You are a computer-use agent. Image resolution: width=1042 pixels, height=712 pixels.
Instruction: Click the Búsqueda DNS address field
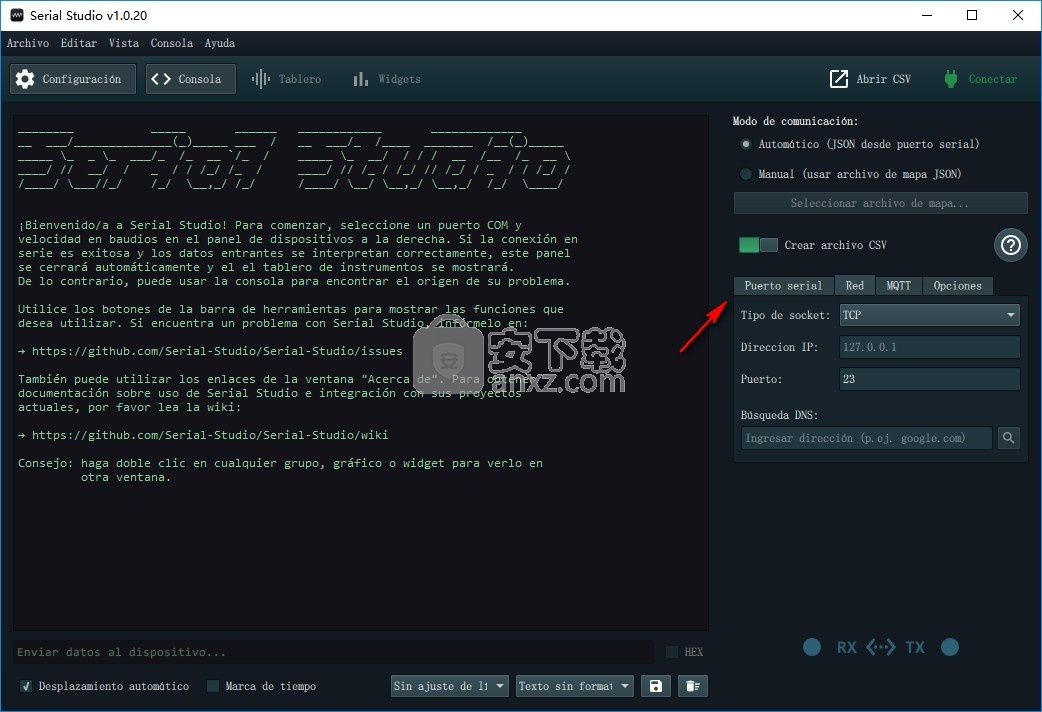pyautogui.click(x=867, y=438)
